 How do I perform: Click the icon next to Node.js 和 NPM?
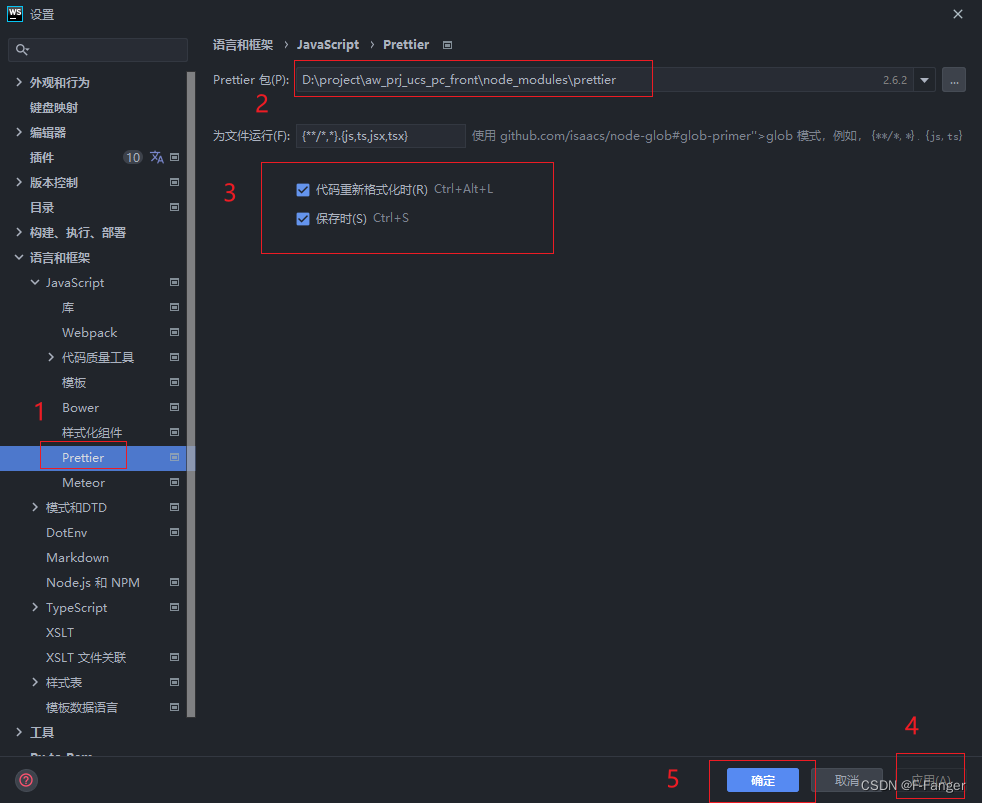pos(174,582)
